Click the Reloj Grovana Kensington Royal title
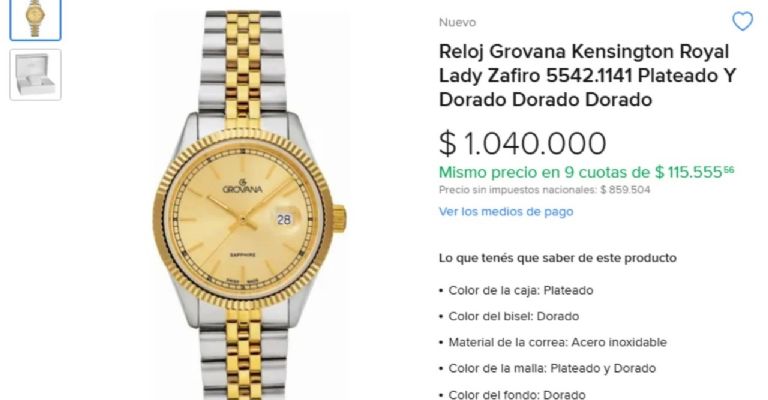Viewport: 768px width, 400px height. (587, 75)
